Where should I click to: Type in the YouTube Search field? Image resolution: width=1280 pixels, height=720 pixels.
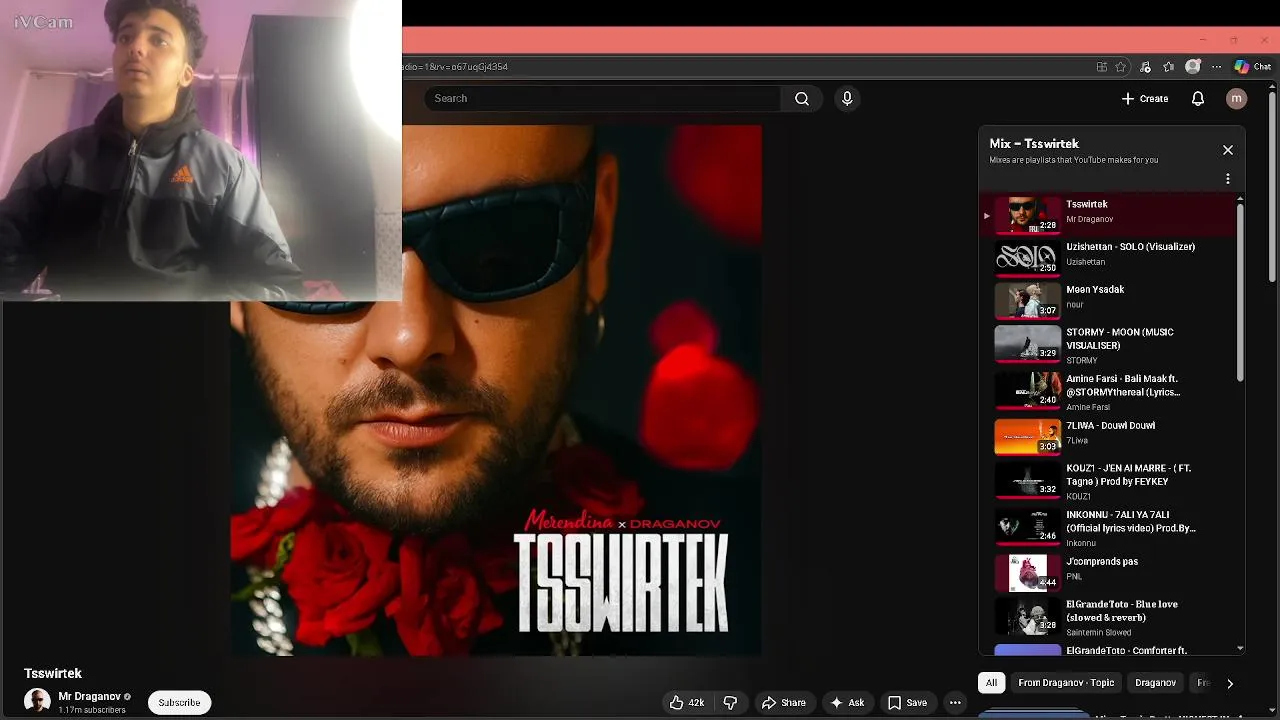pyautogui.click(x=602, y=98)
